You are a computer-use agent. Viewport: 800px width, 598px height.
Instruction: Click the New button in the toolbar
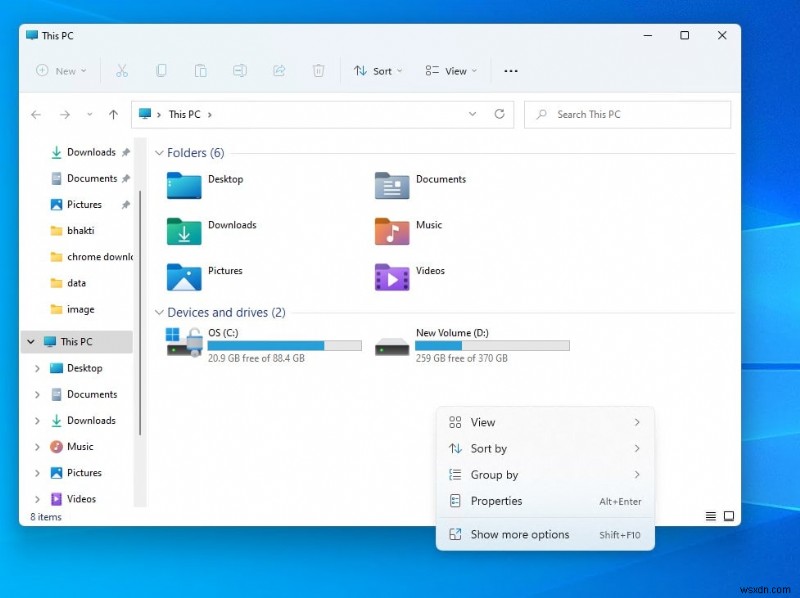[x=60, y=71]
